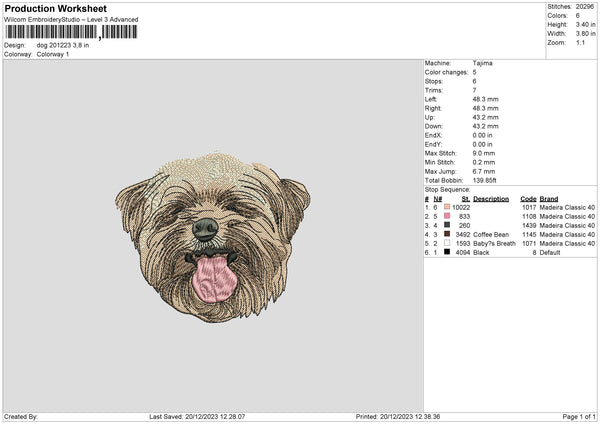This screenshot has height=424, width=600.
Task: Click the Brand column header
Action: pyautogui.click(x=551, y=198)
